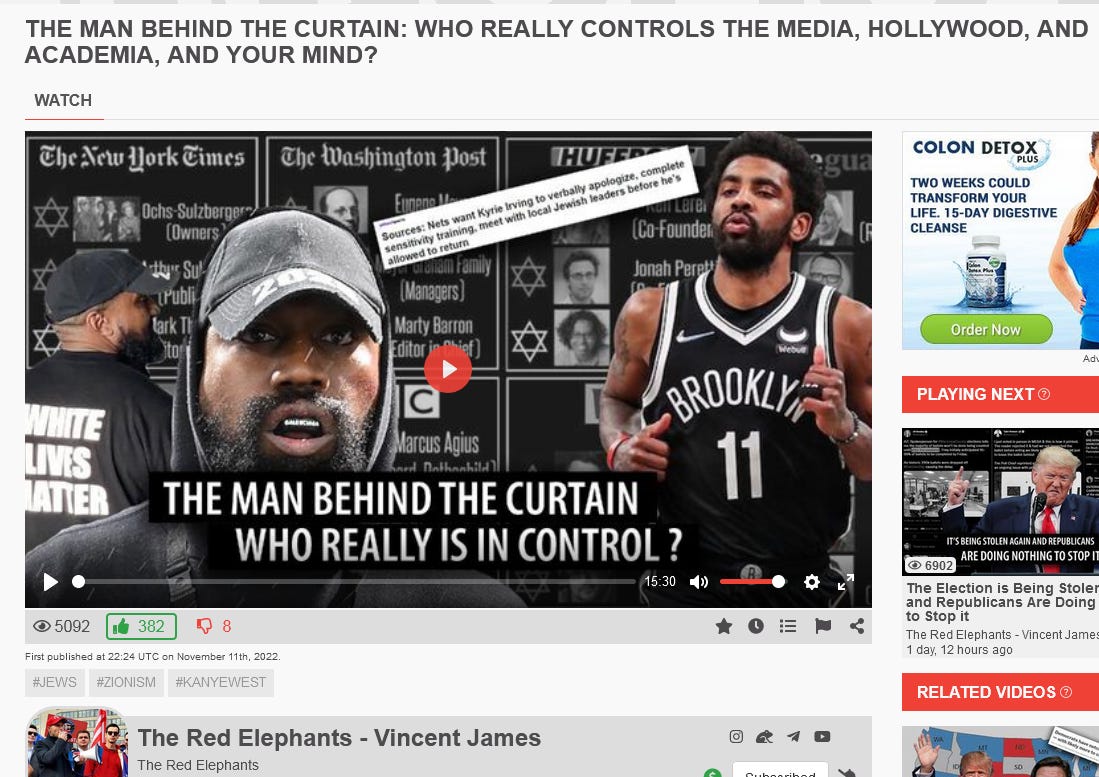
Task: Start playback with the play control in player bar
Action: (50, 582)
